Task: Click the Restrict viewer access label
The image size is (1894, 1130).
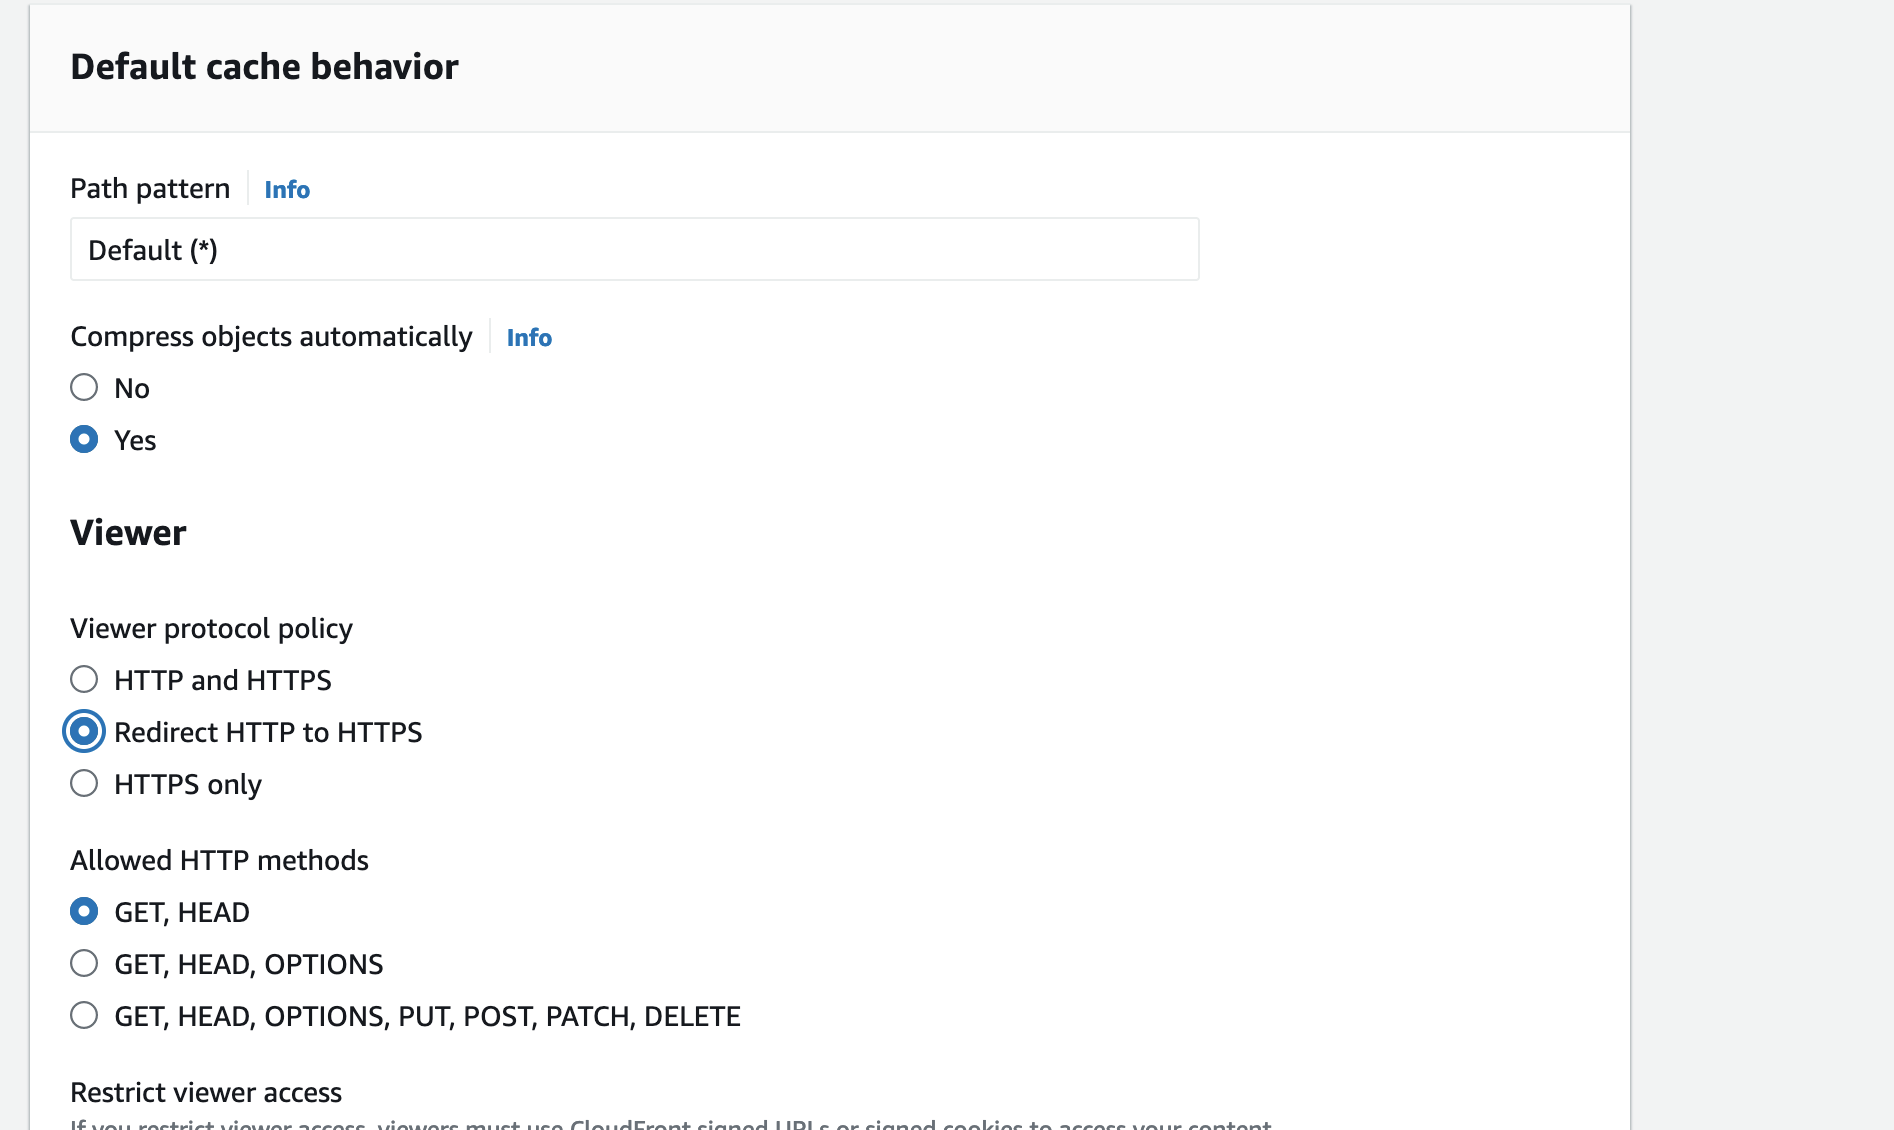Action: click(x=206, y=1092)
